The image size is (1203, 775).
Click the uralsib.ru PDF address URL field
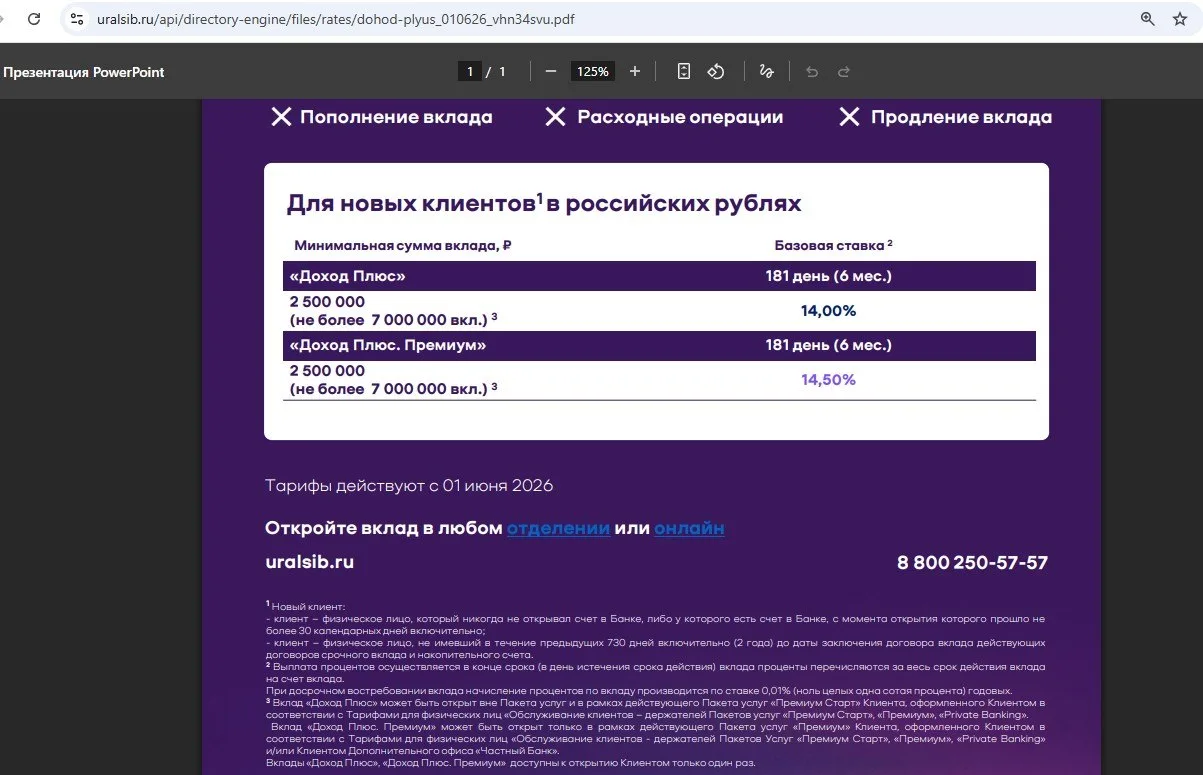click(335, 19)
